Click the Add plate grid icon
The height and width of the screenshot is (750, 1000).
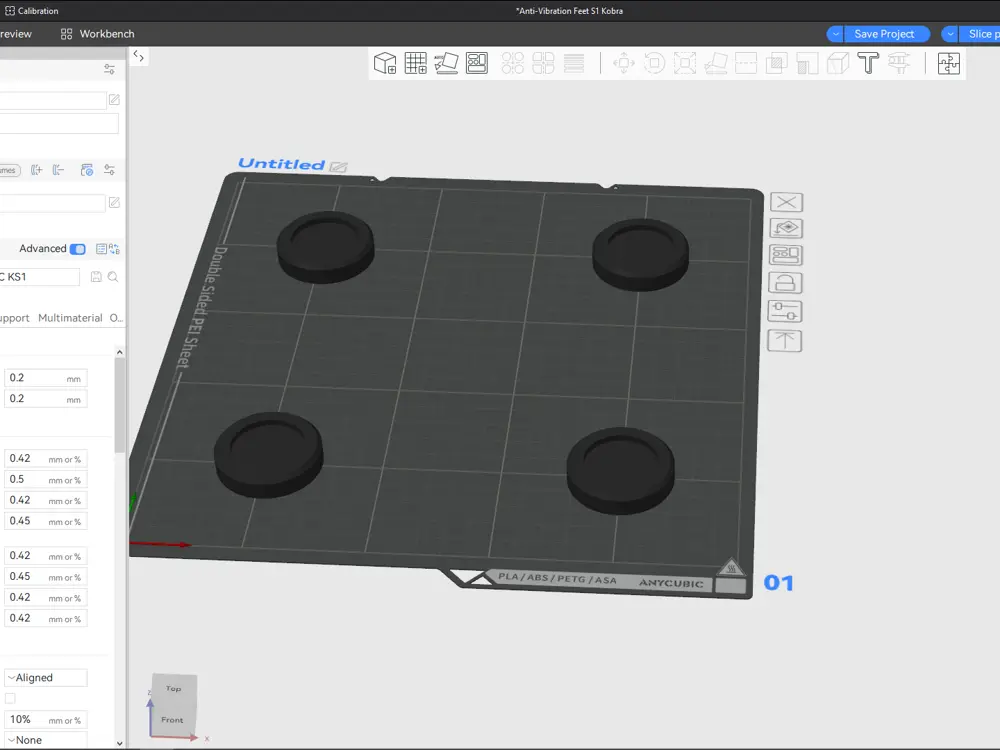pos(415,63)
